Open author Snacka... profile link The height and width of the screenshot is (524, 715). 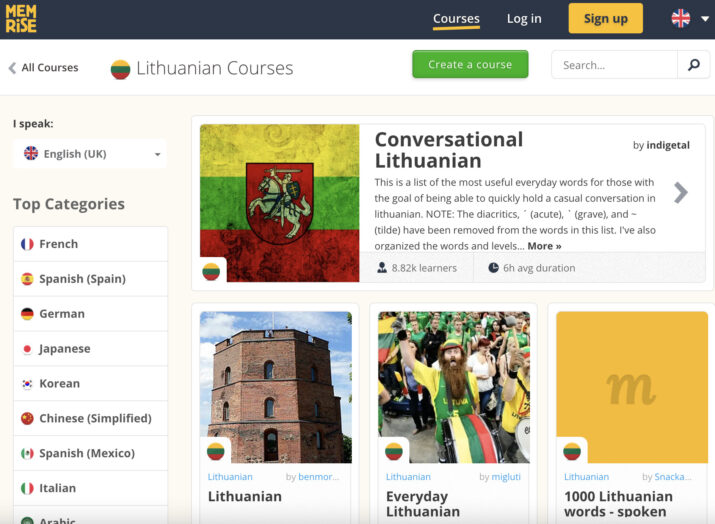click(x=673, y=477)
